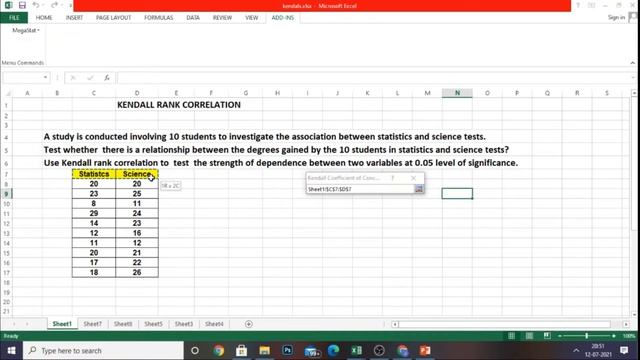Open the Windows Start menu
The image size is (640, 360).
[11, 351]
